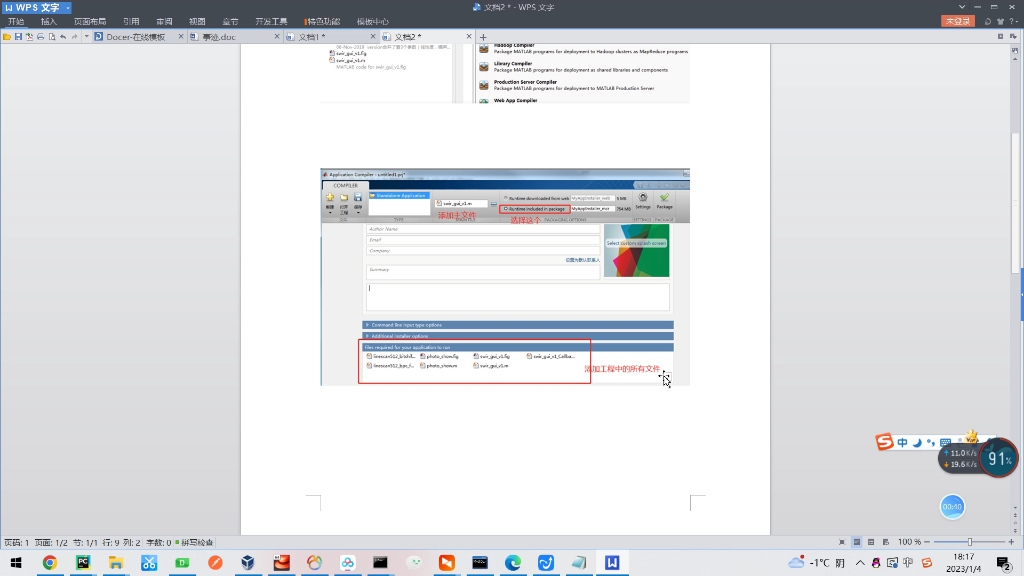Close the 事迹.doc tab
Screen dimensions: 1024x576
(277, 37)
